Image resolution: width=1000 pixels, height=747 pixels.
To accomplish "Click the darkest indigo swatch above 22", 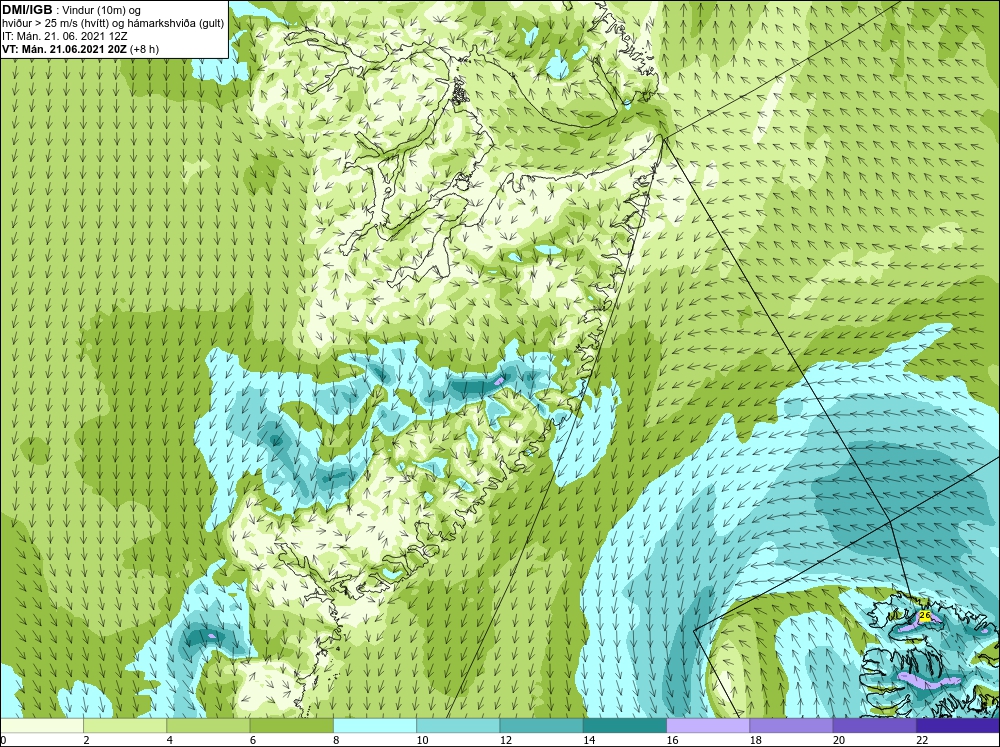I will click(958, 726).
